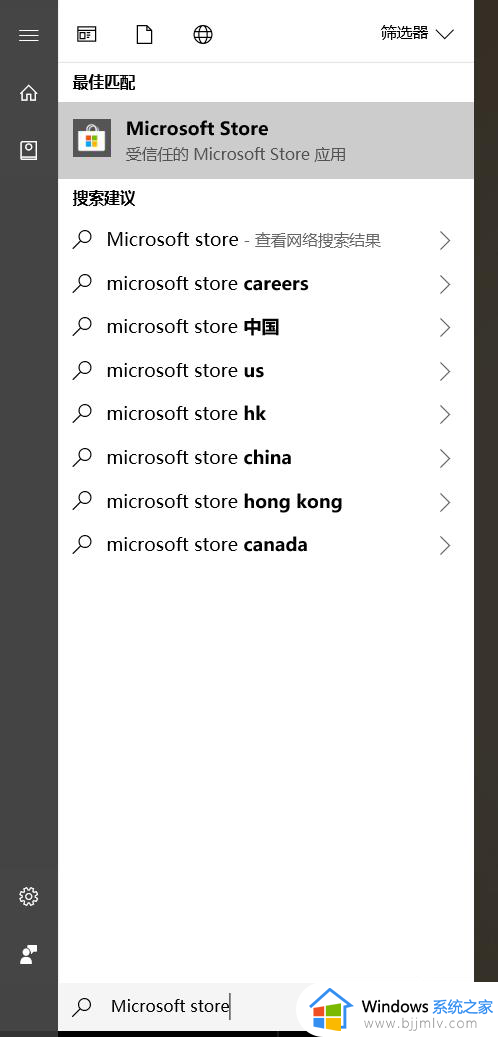Open the notebook icon in the sidebar
498x1037 pixels.
[x=28, y=150]
